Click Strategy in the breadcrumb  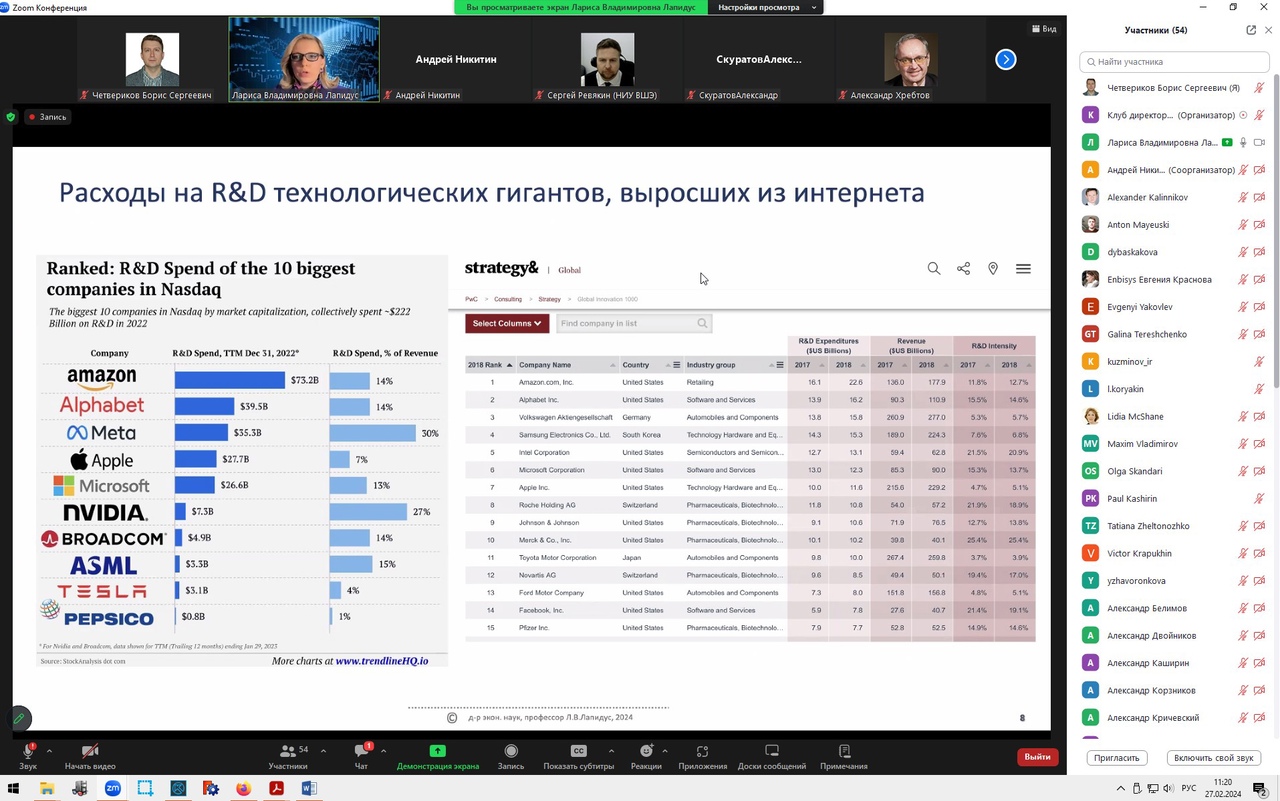tap(550, 299)
